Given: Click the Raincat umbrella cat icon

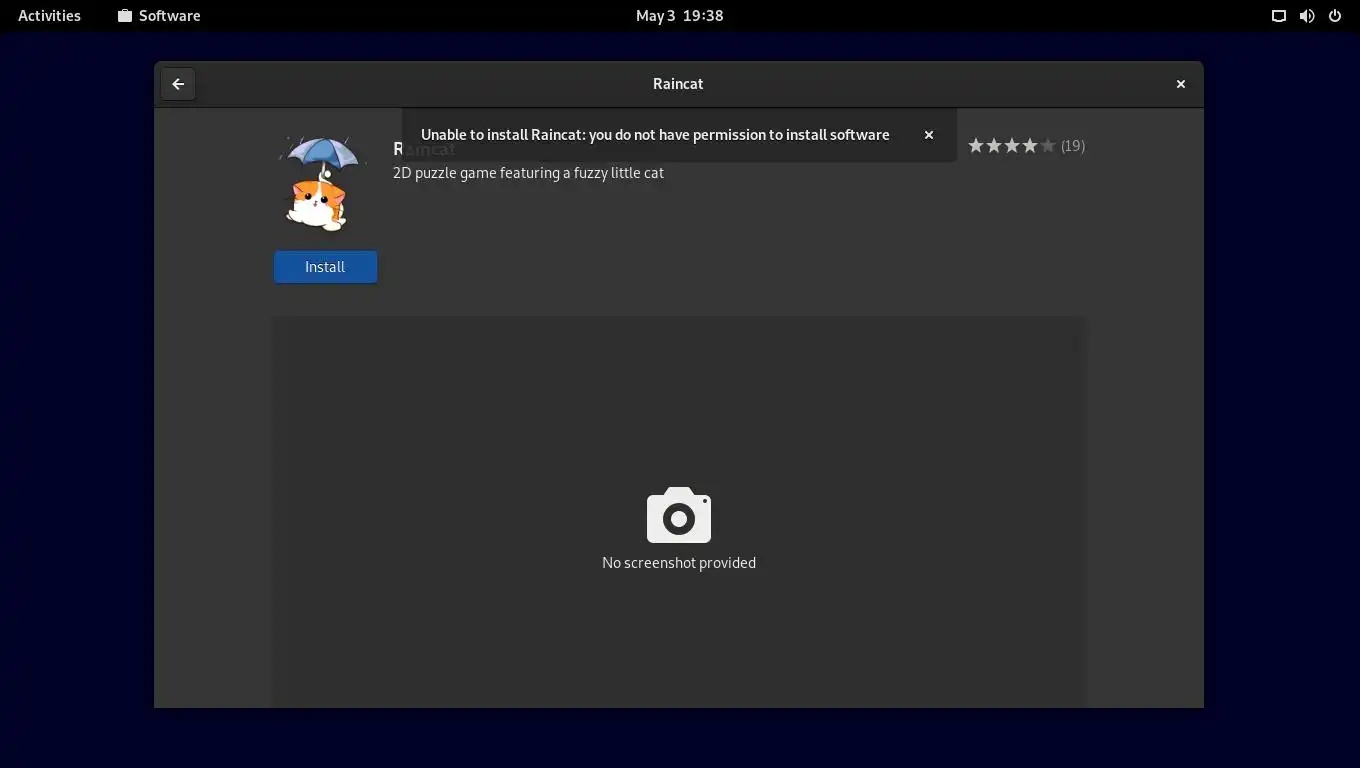Looking at the screenshot, I should (x=322, y=185).
